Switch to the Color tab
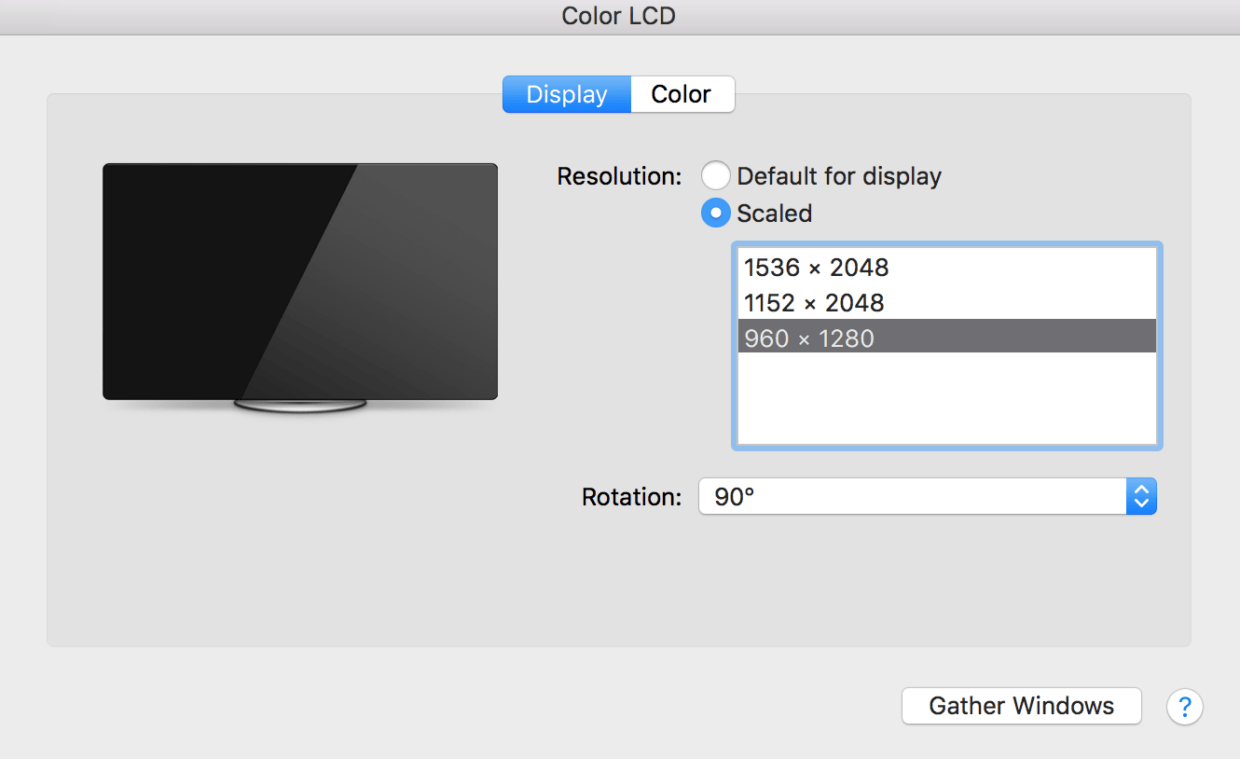Screen dimensions: 1240x759 click(x=681, y=95)
